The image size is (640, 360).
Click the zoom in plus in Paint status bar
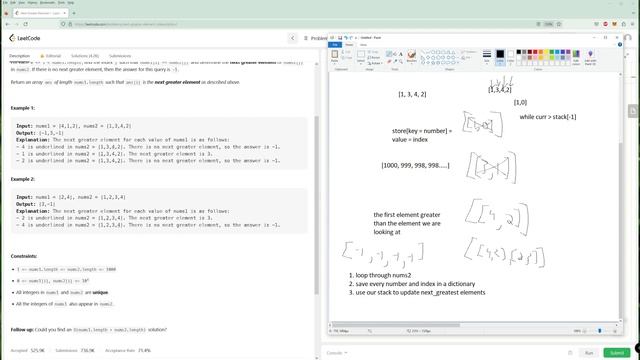[x=615, y=331]
